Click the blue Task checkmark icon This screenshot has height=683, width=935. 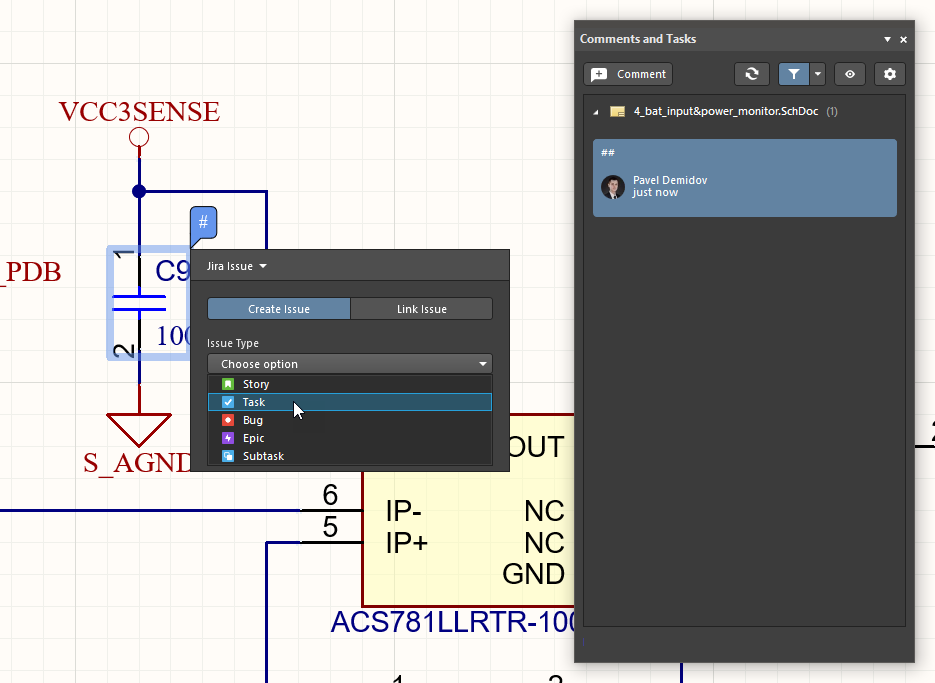coord(228,402)
